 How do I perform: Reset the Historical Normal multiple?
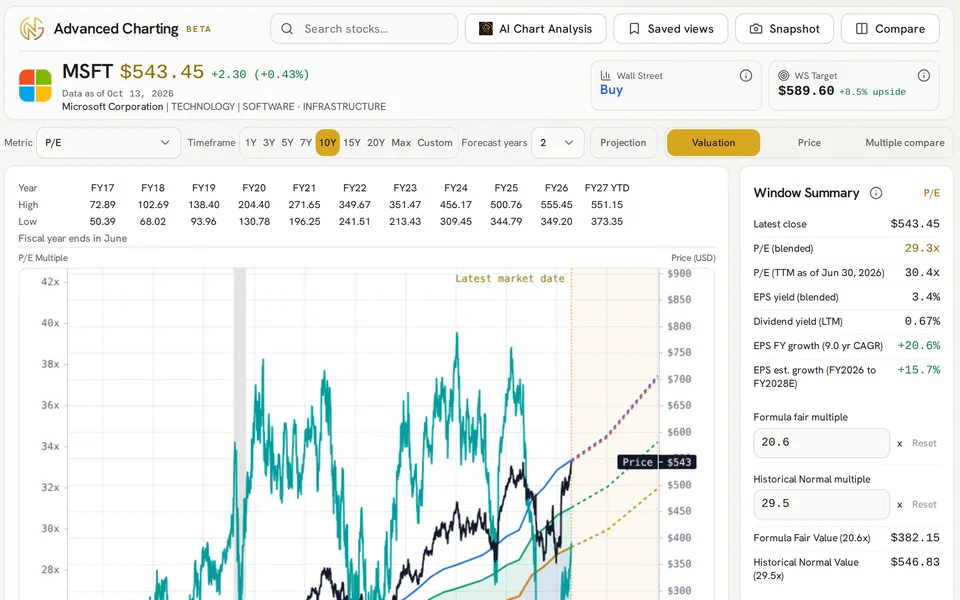924,504
